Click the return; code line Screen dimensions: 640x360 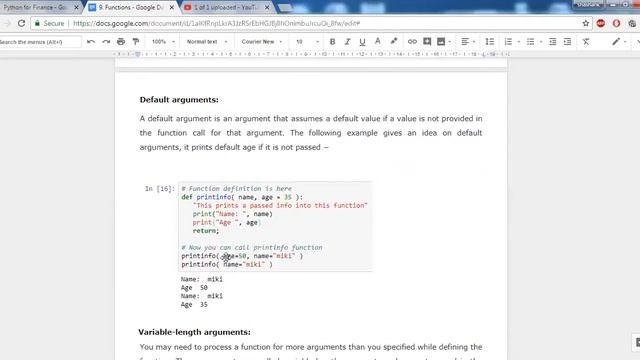pos(206,231)
